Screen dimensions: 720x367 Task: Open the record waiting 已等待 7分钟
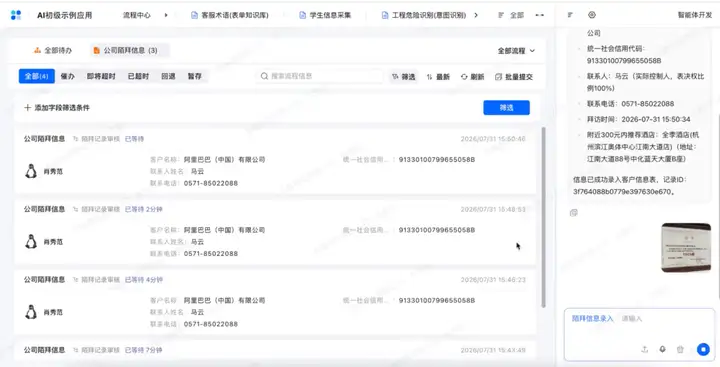(275, 350)
